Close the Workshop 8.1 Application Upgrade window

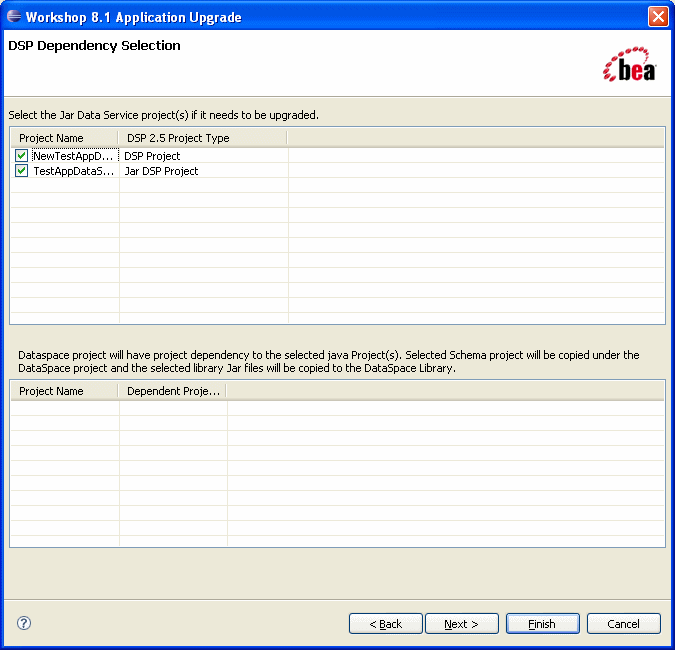coord(658,17)
